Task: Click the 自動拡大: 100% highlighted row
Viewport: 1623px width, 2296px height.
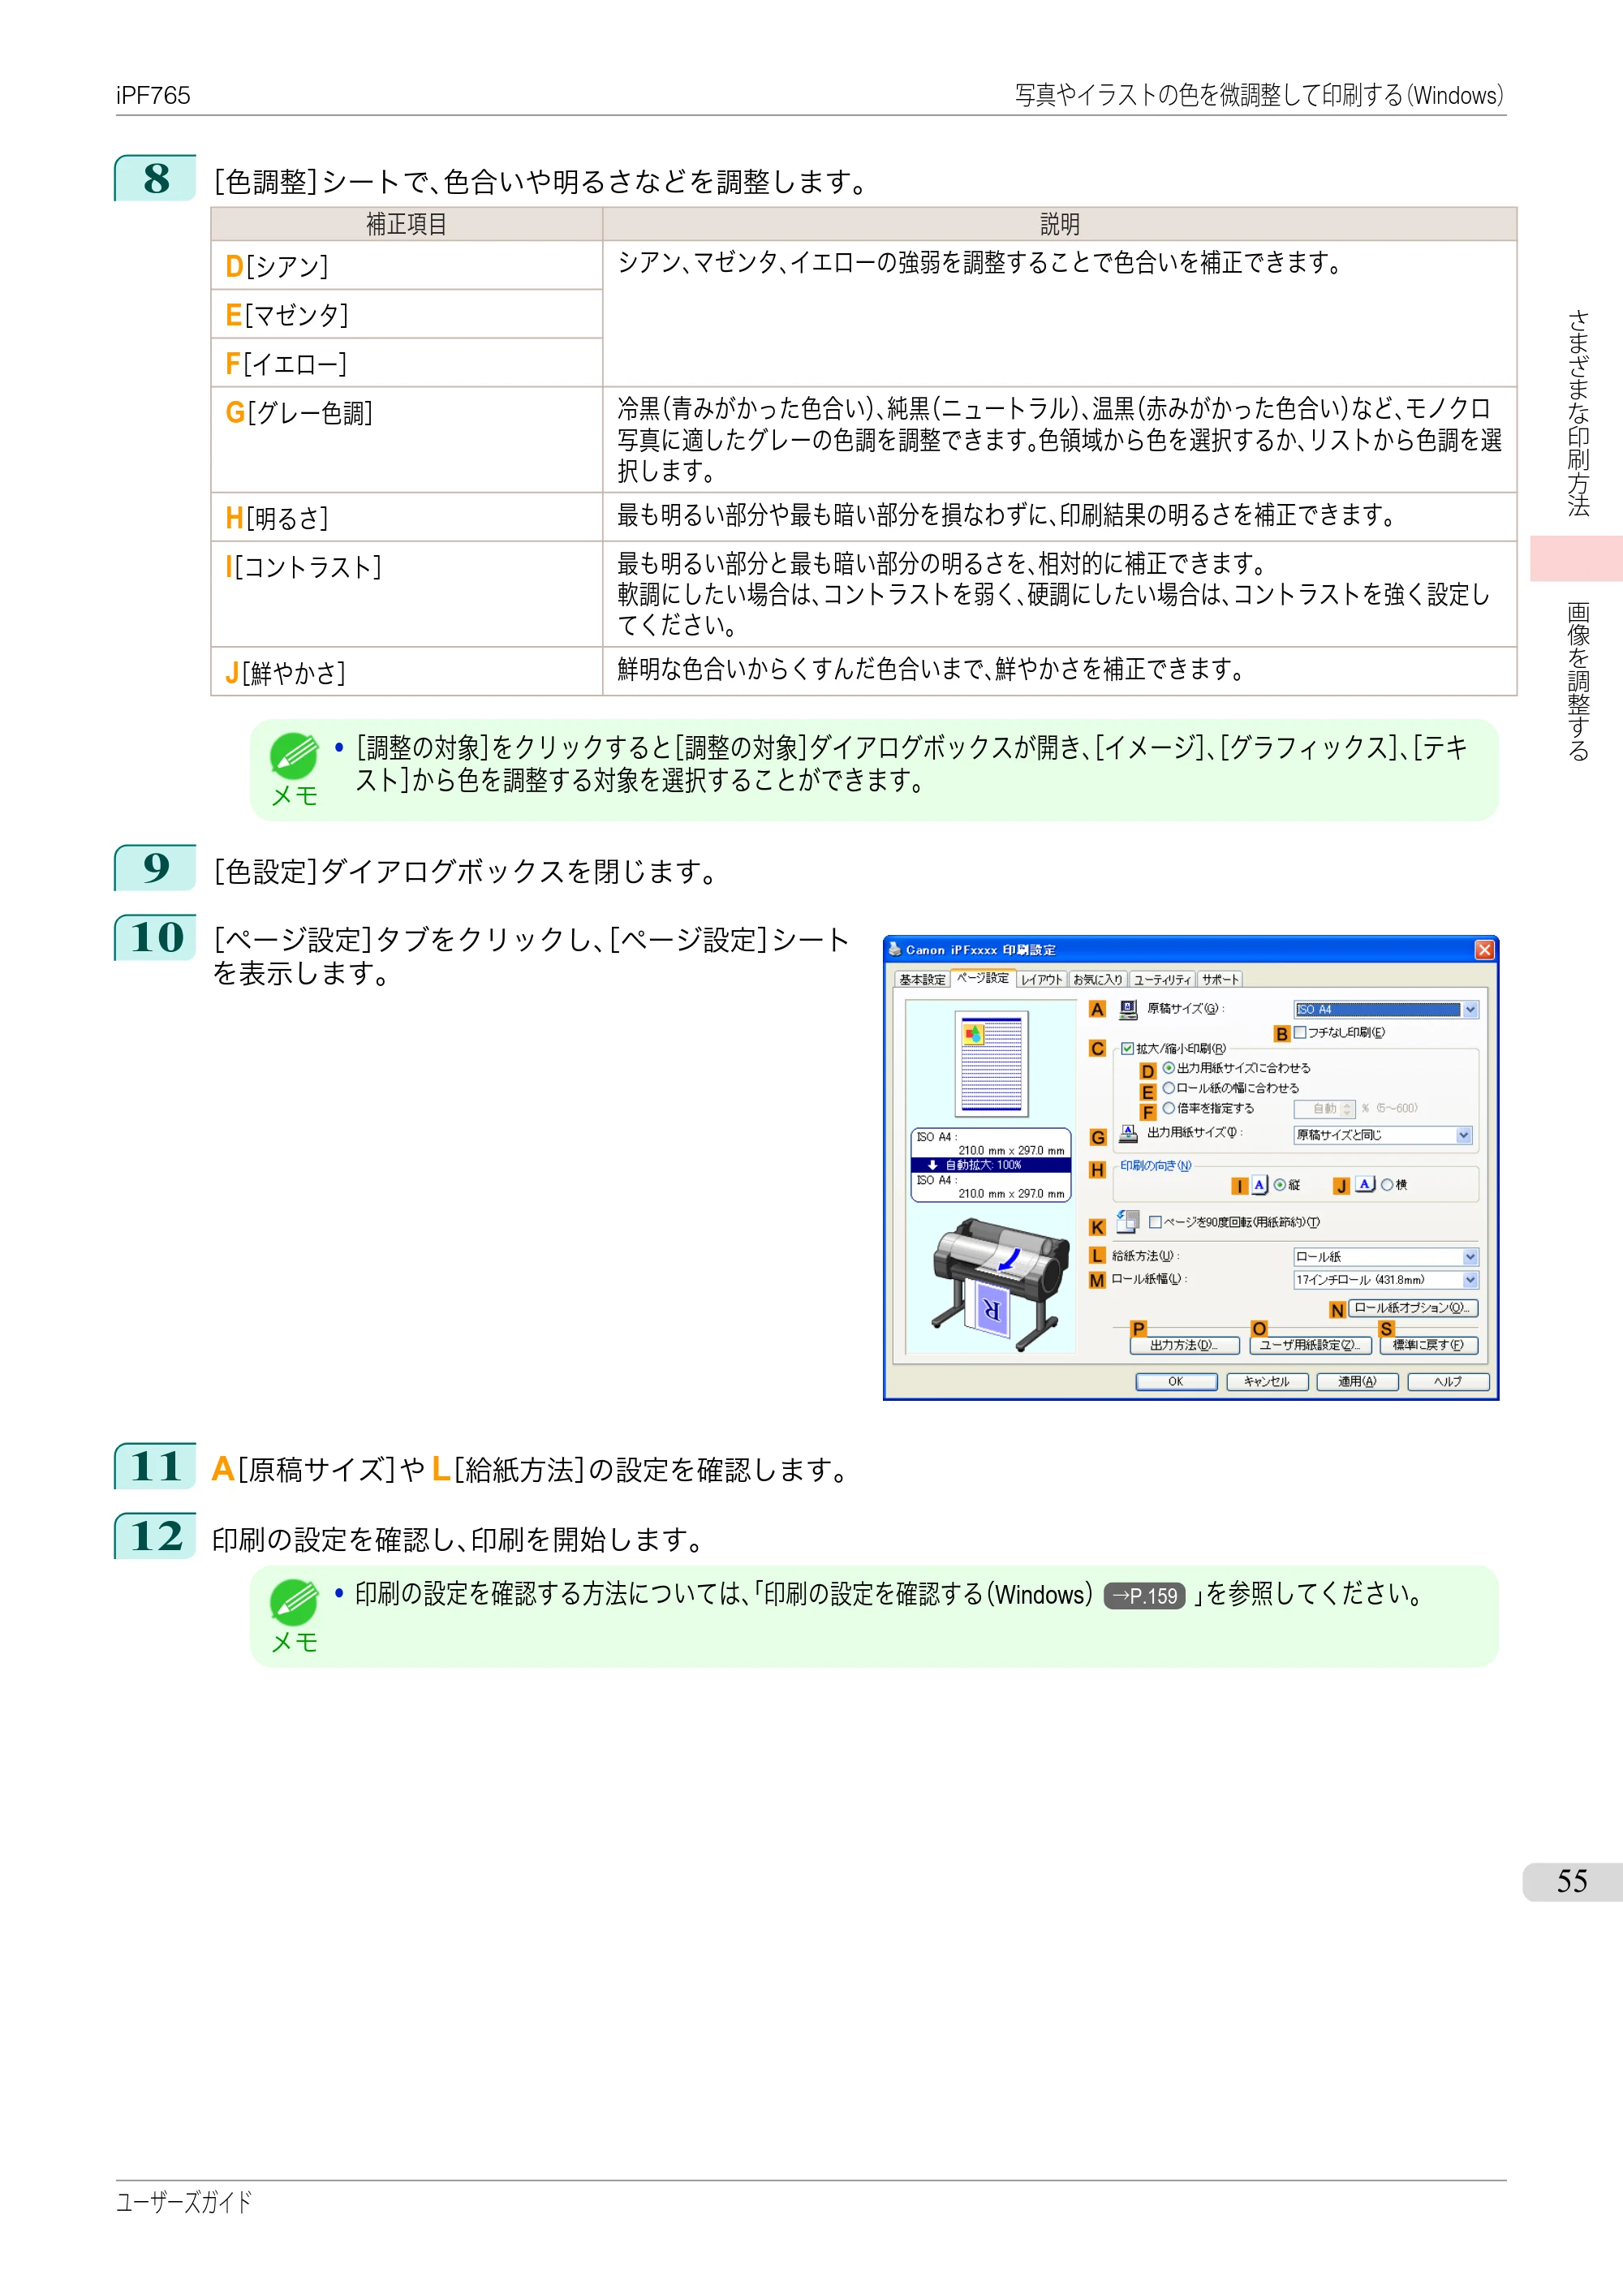Action: [x=991, y=1165]
